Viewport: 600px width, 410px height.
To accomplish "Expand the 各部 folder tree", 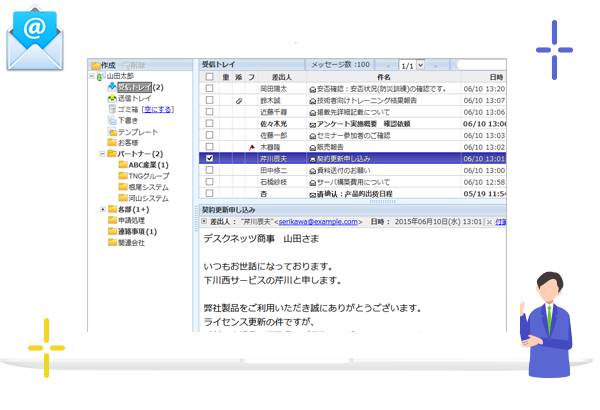I will point(101,209).
